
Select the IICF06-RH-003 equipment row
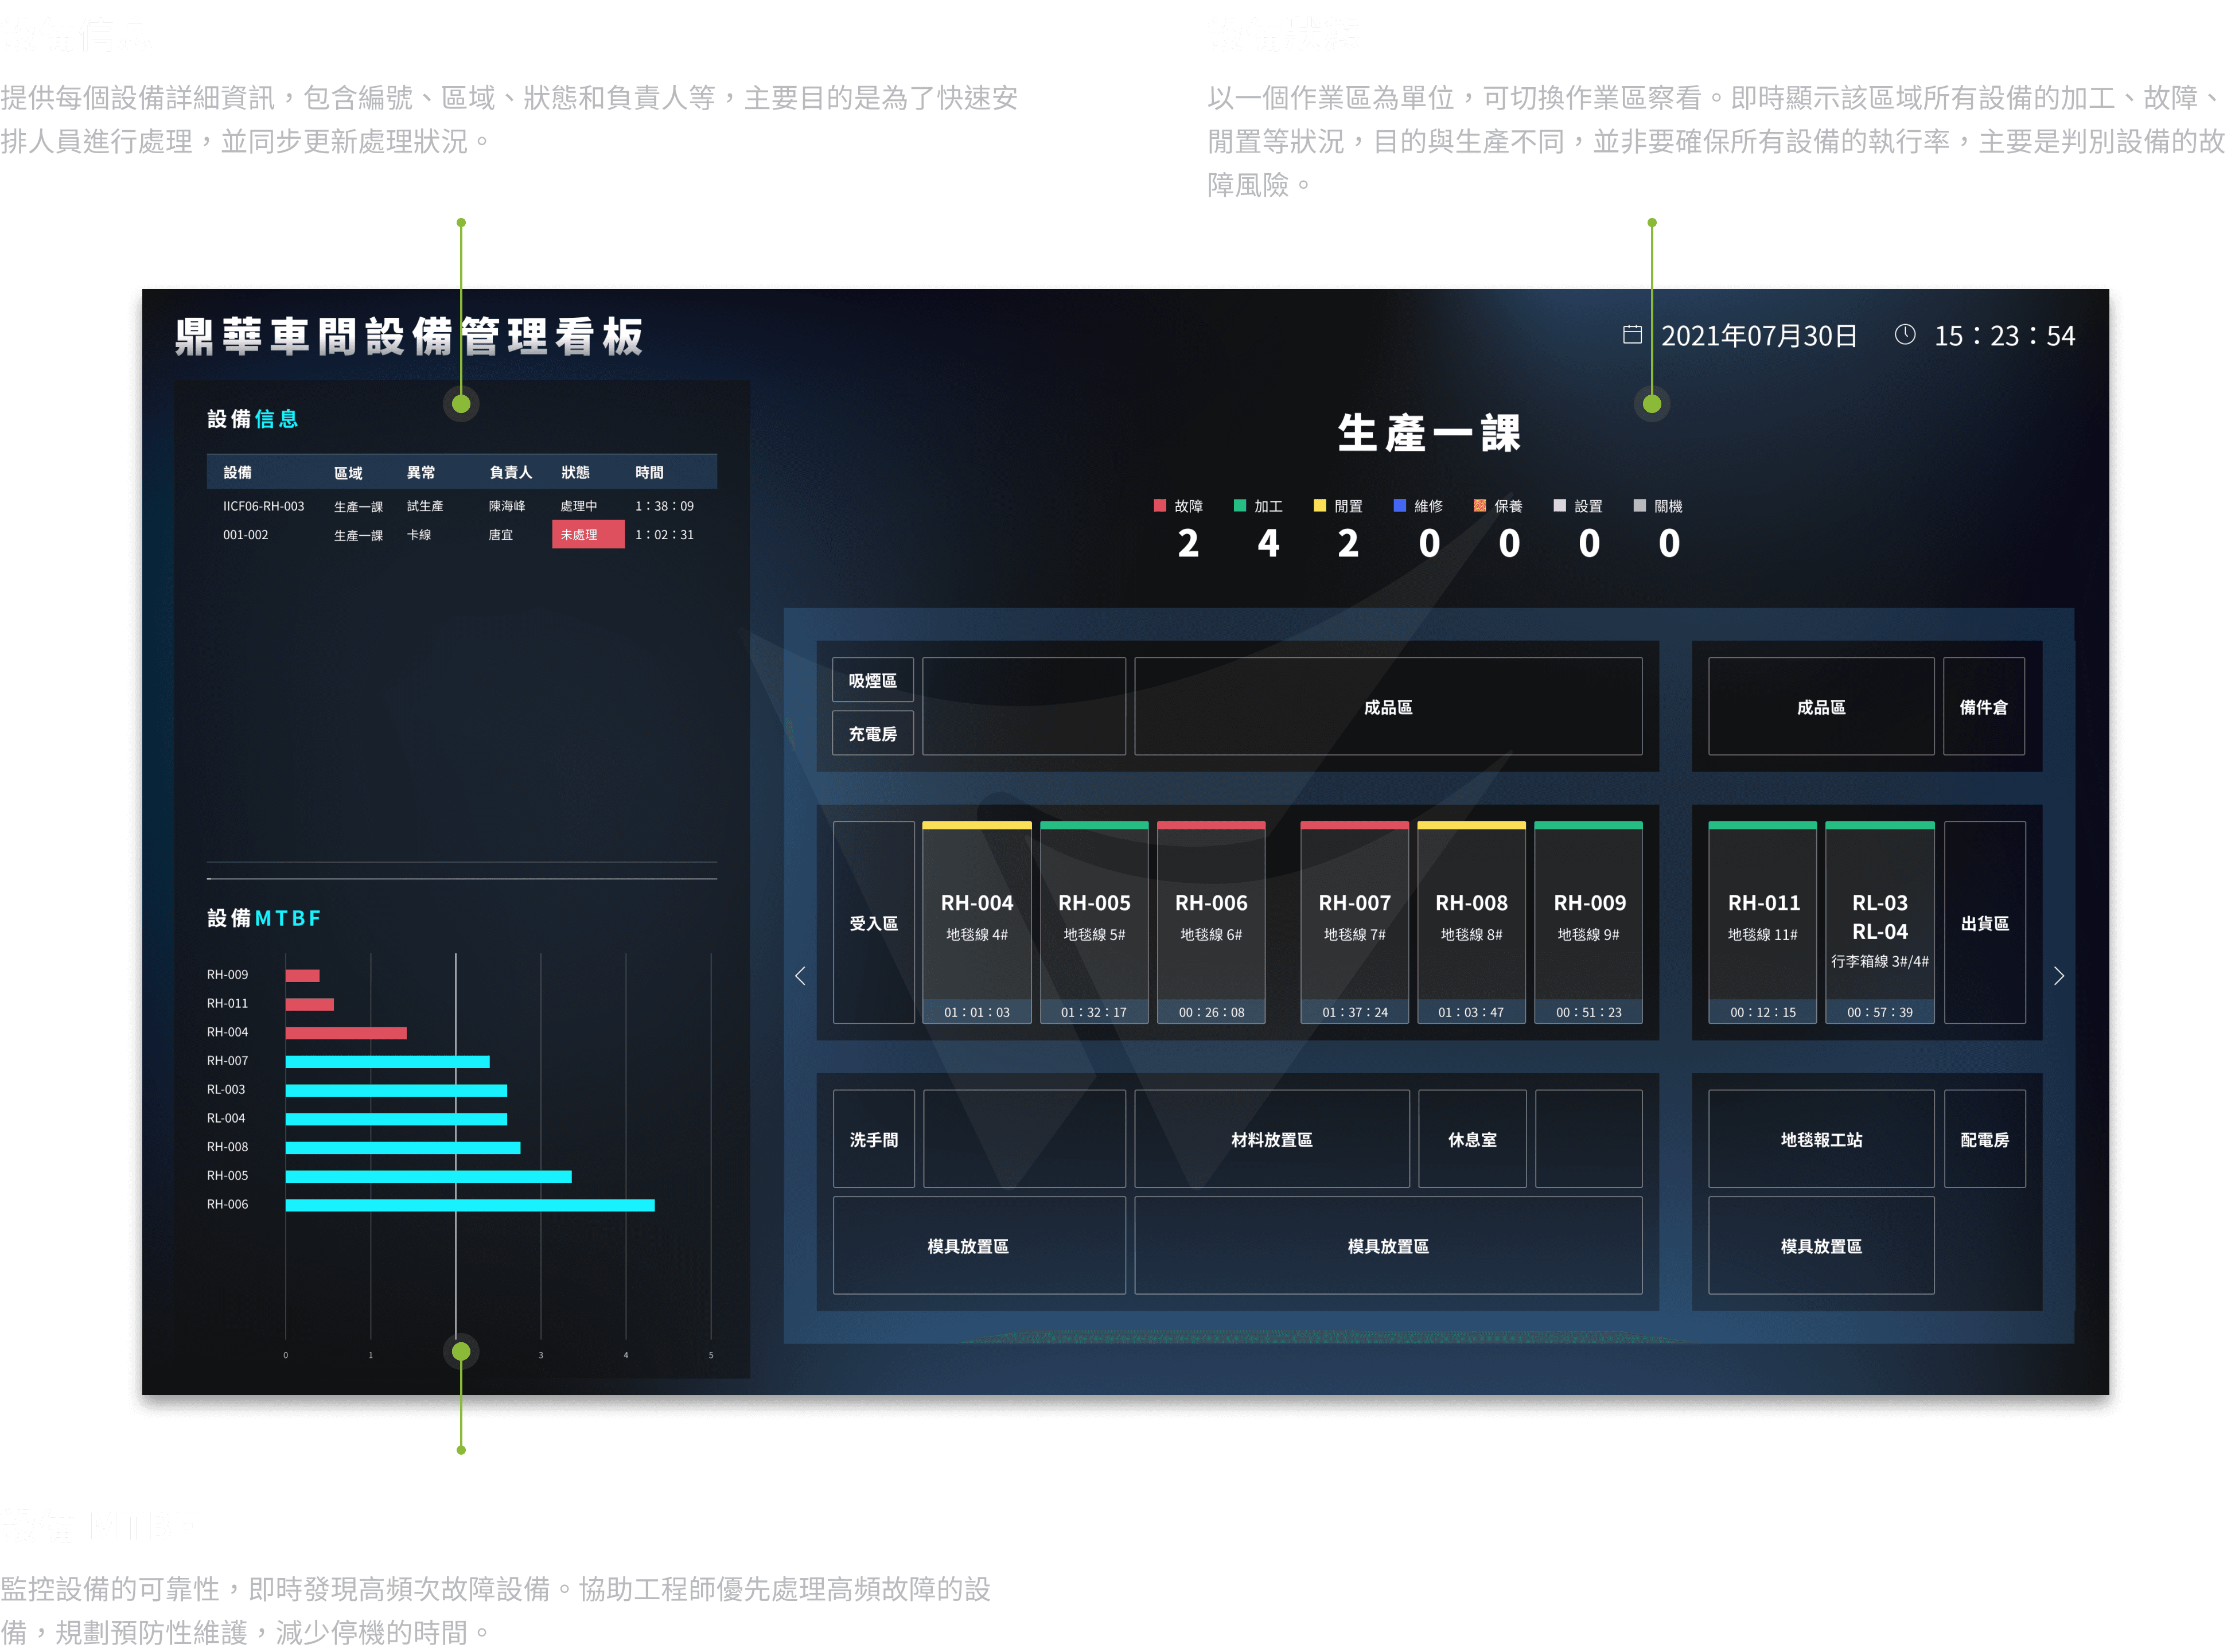[x=263, y=506]
